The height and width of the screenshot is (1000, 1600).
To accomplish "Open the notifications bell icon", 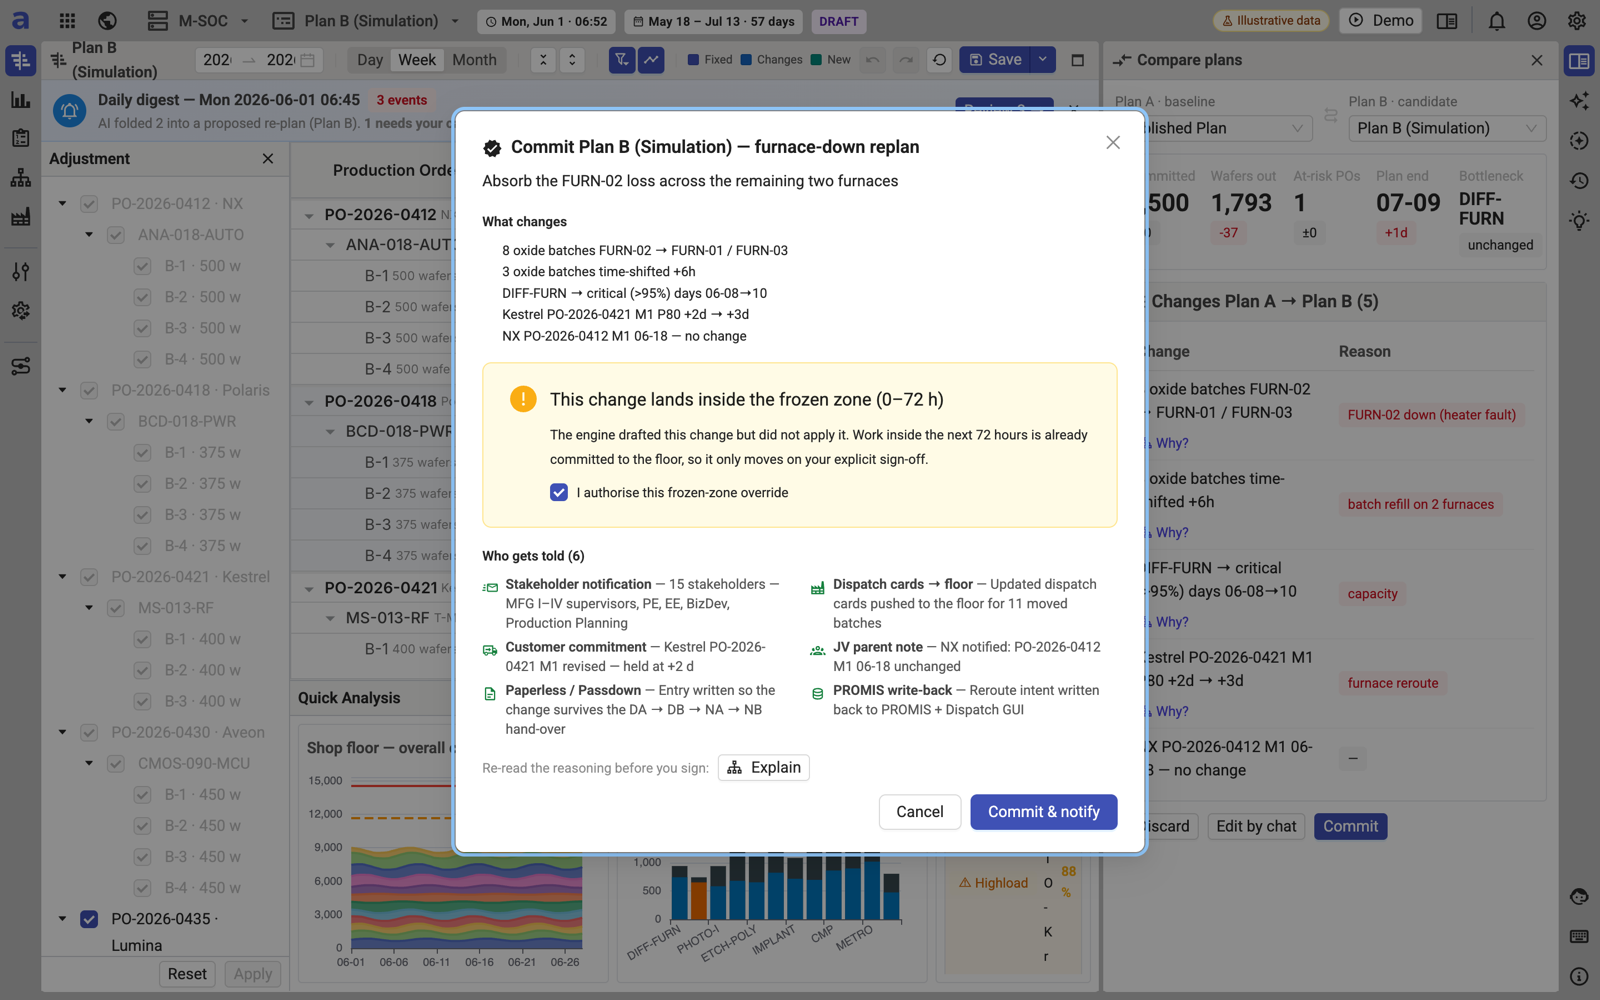I will [1496, 21].
